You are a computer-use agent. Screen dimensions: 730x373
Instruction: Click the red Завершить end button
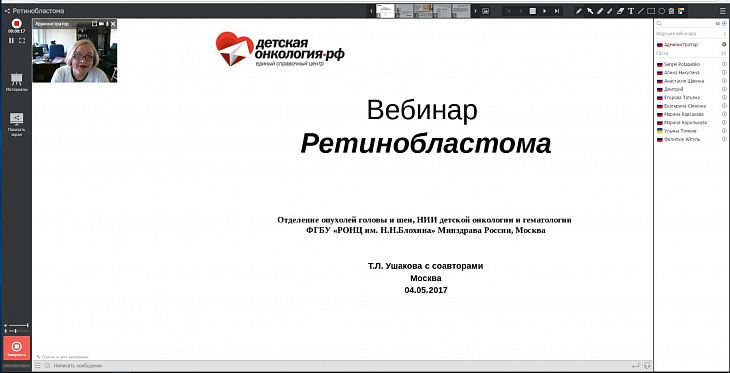tap(17, 348)
